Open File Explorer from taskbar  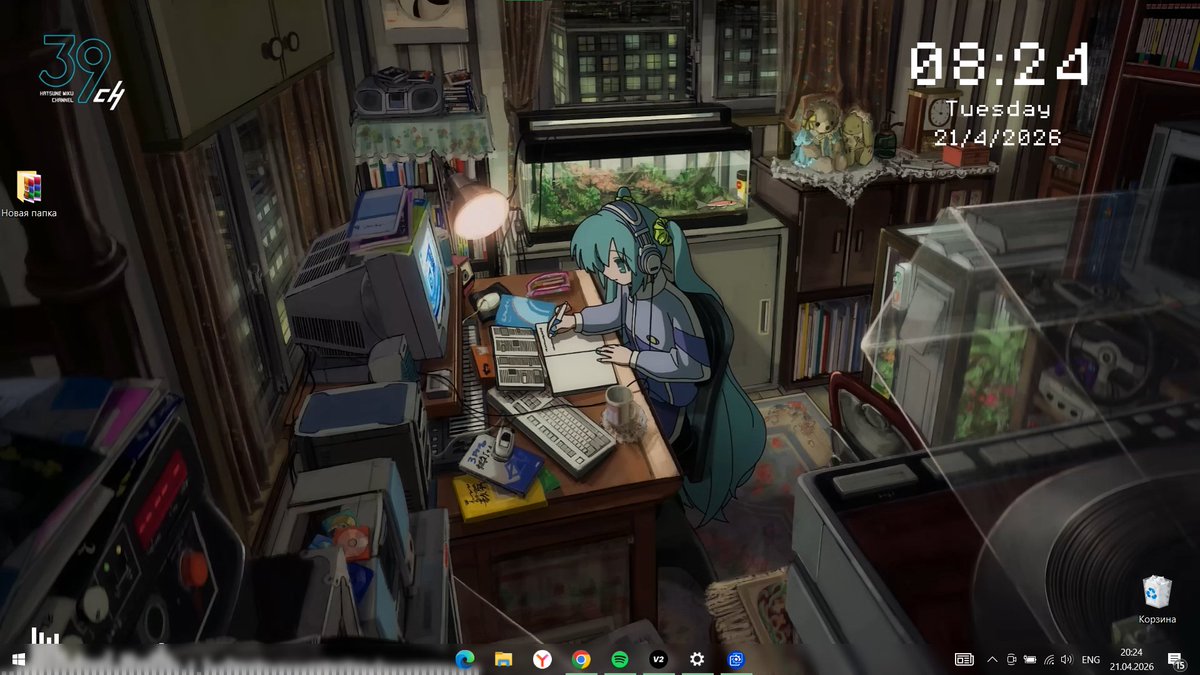[x=503, y=660]
